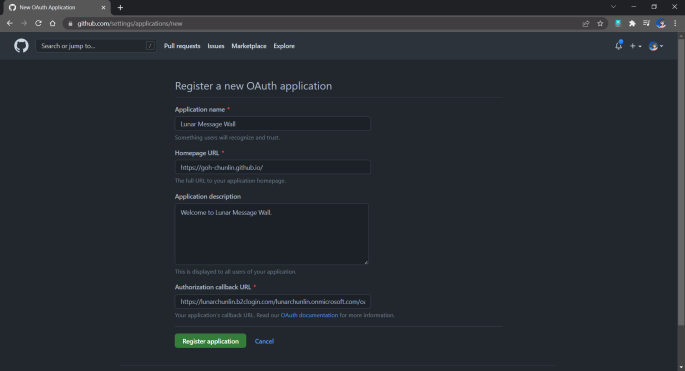Open the media control icon
685x371 pixels.
647,24
